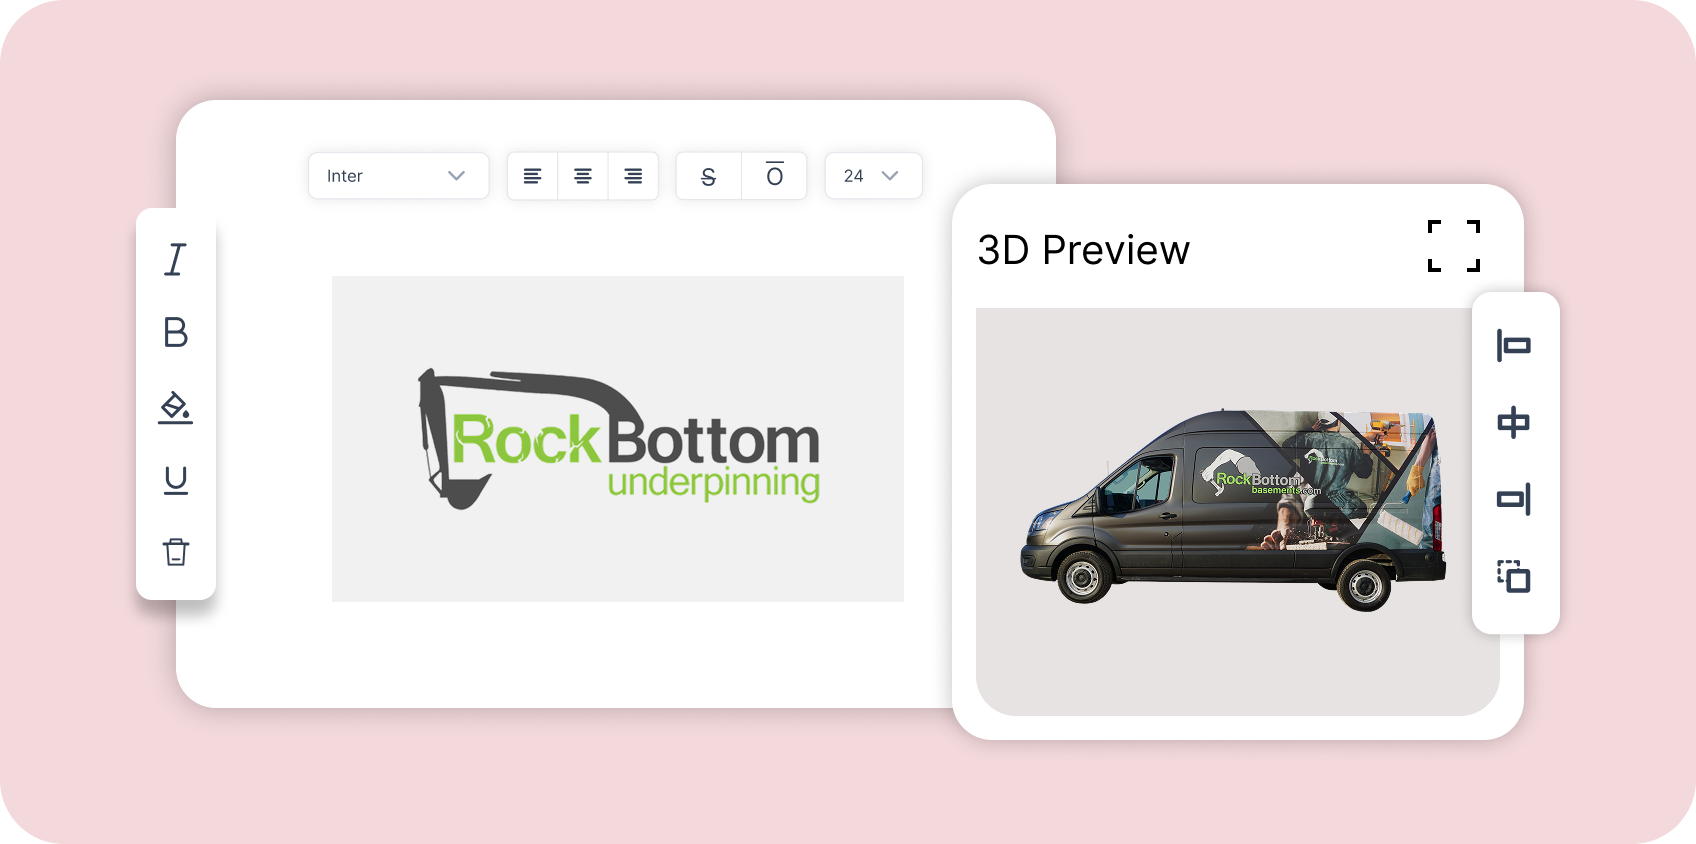Viewport: 1696px width, 844px height.
Task: Open the fill color bucket tool
Action: click(176, 407)
